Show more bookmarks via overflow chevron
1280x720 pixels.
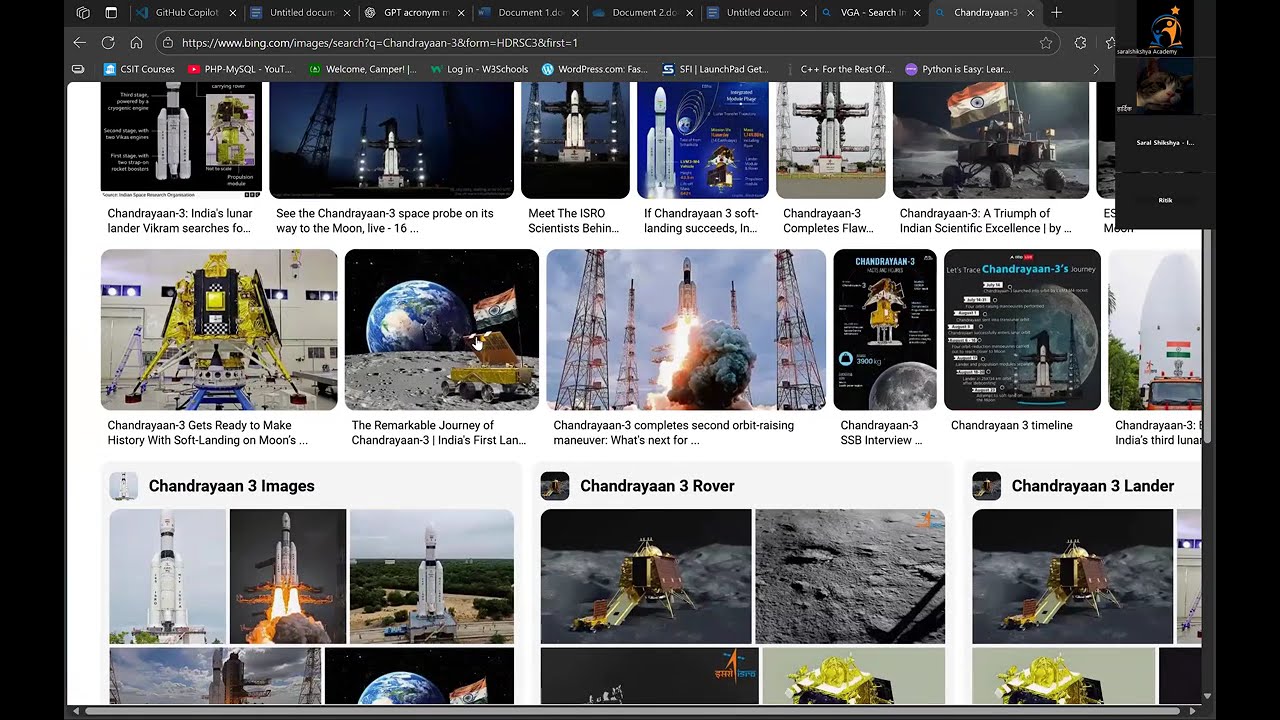click(x=1096, y=69)
